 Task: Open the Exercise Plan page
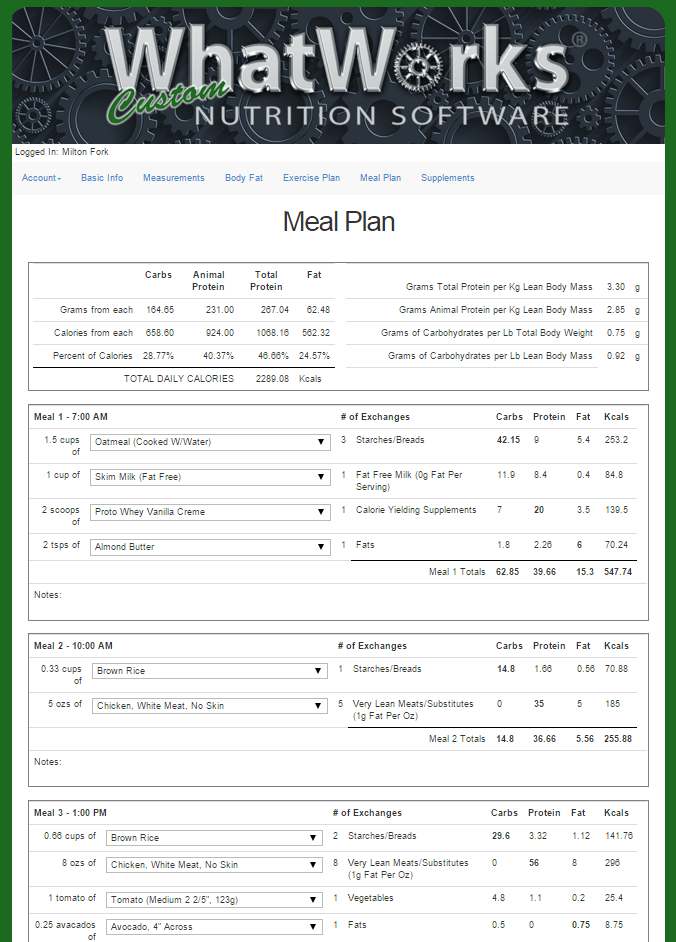click(x=311, y=178)
